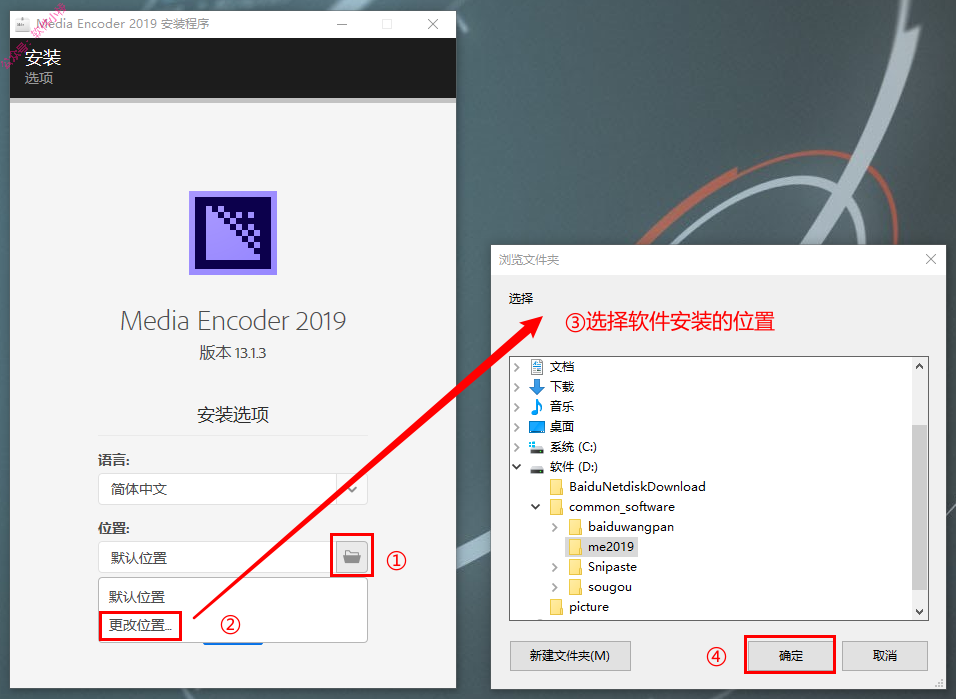Image resolution: width=956 pixels, height=699 pixels.
Task: Click the Media Encoder 2019 app logo
Action: point(233,233)
